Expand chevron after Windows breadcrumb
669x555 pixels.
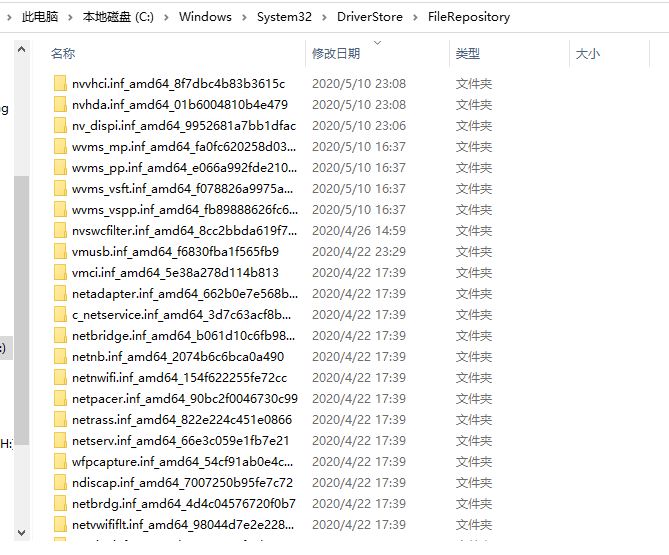(x=244, y=17)
